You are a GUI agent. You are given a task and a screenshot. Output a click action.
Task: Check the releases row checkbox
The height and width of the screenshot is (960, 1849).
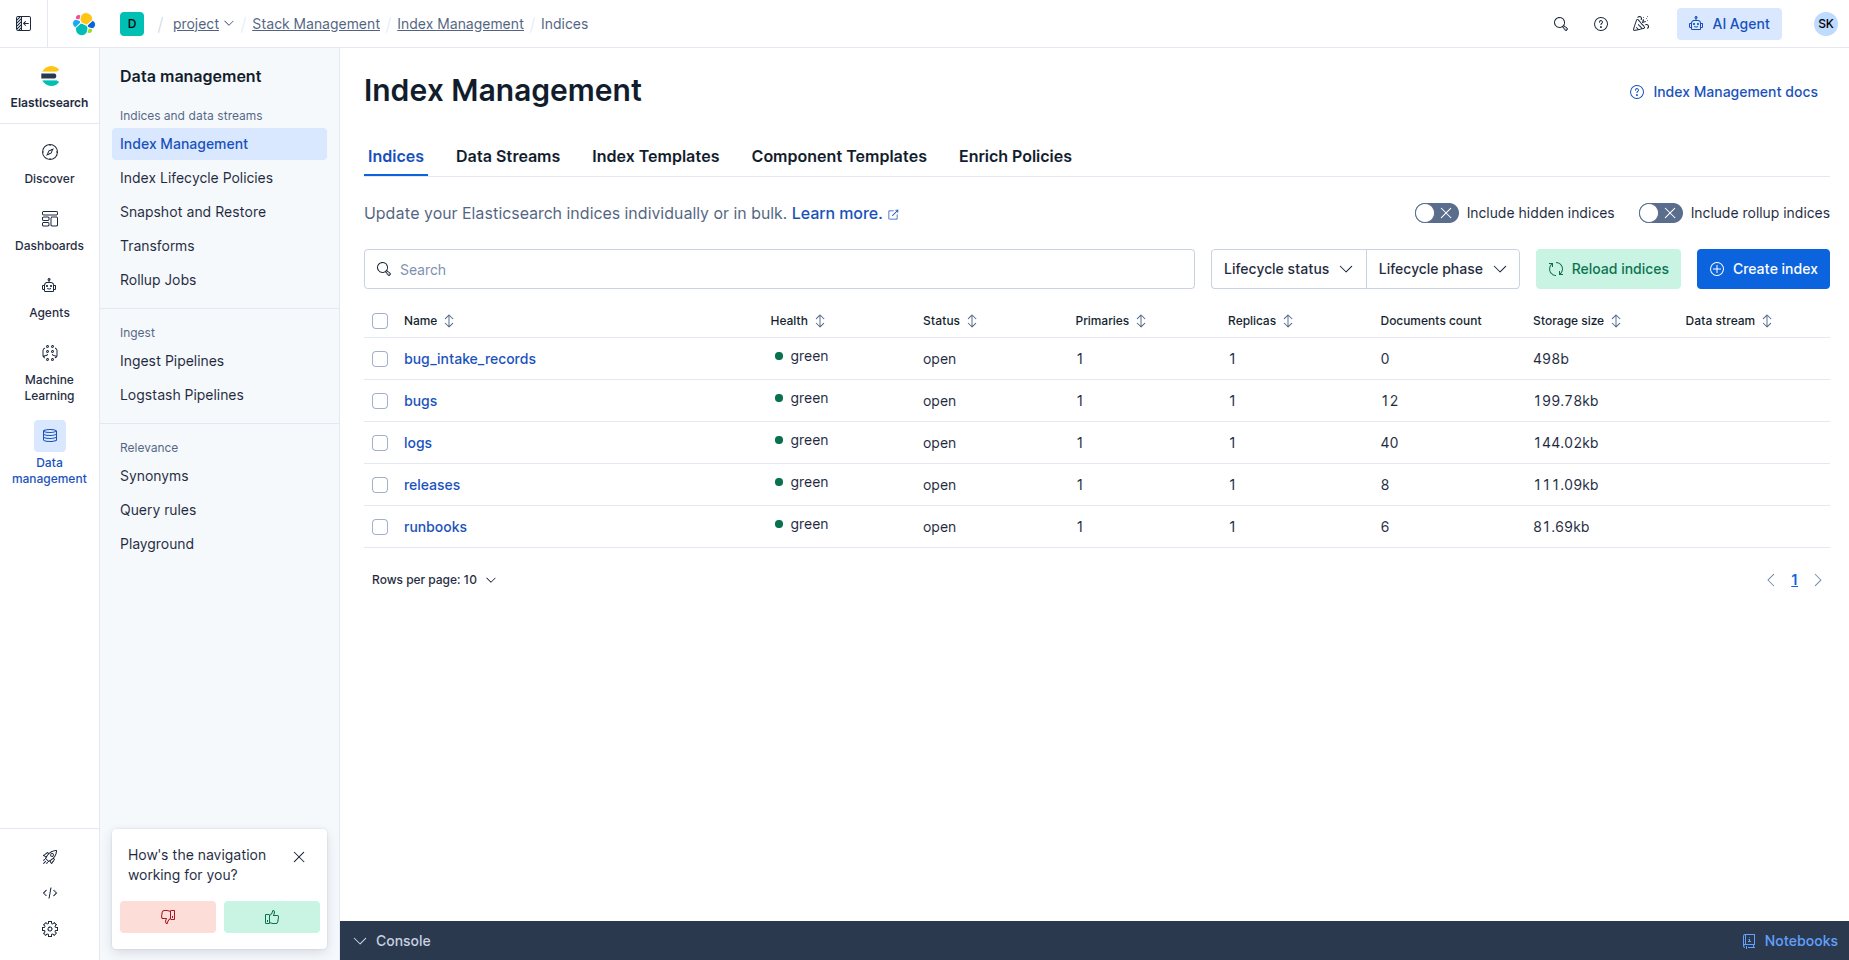pos(380,485)
